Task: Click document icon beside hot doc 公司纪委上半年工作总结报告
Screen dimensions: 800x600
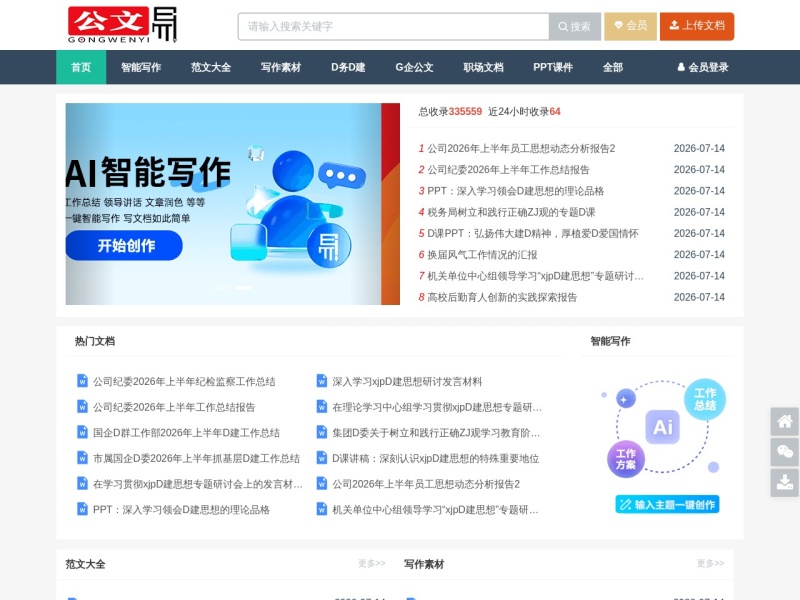Action: [x=82, y=407]
